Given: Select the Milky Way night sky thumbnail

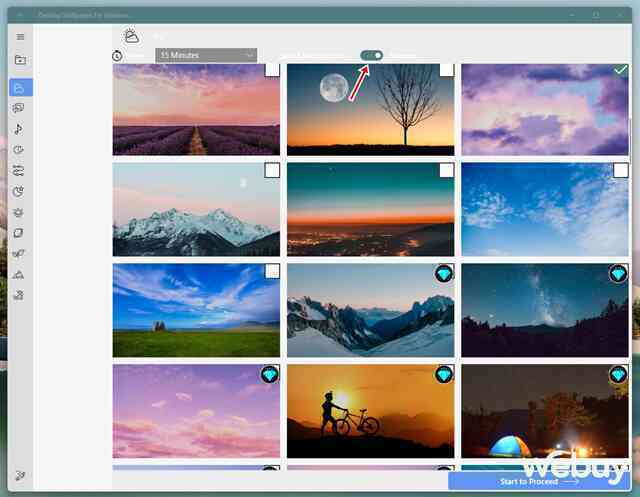Looking at the screenshot, I should (545, 310).
